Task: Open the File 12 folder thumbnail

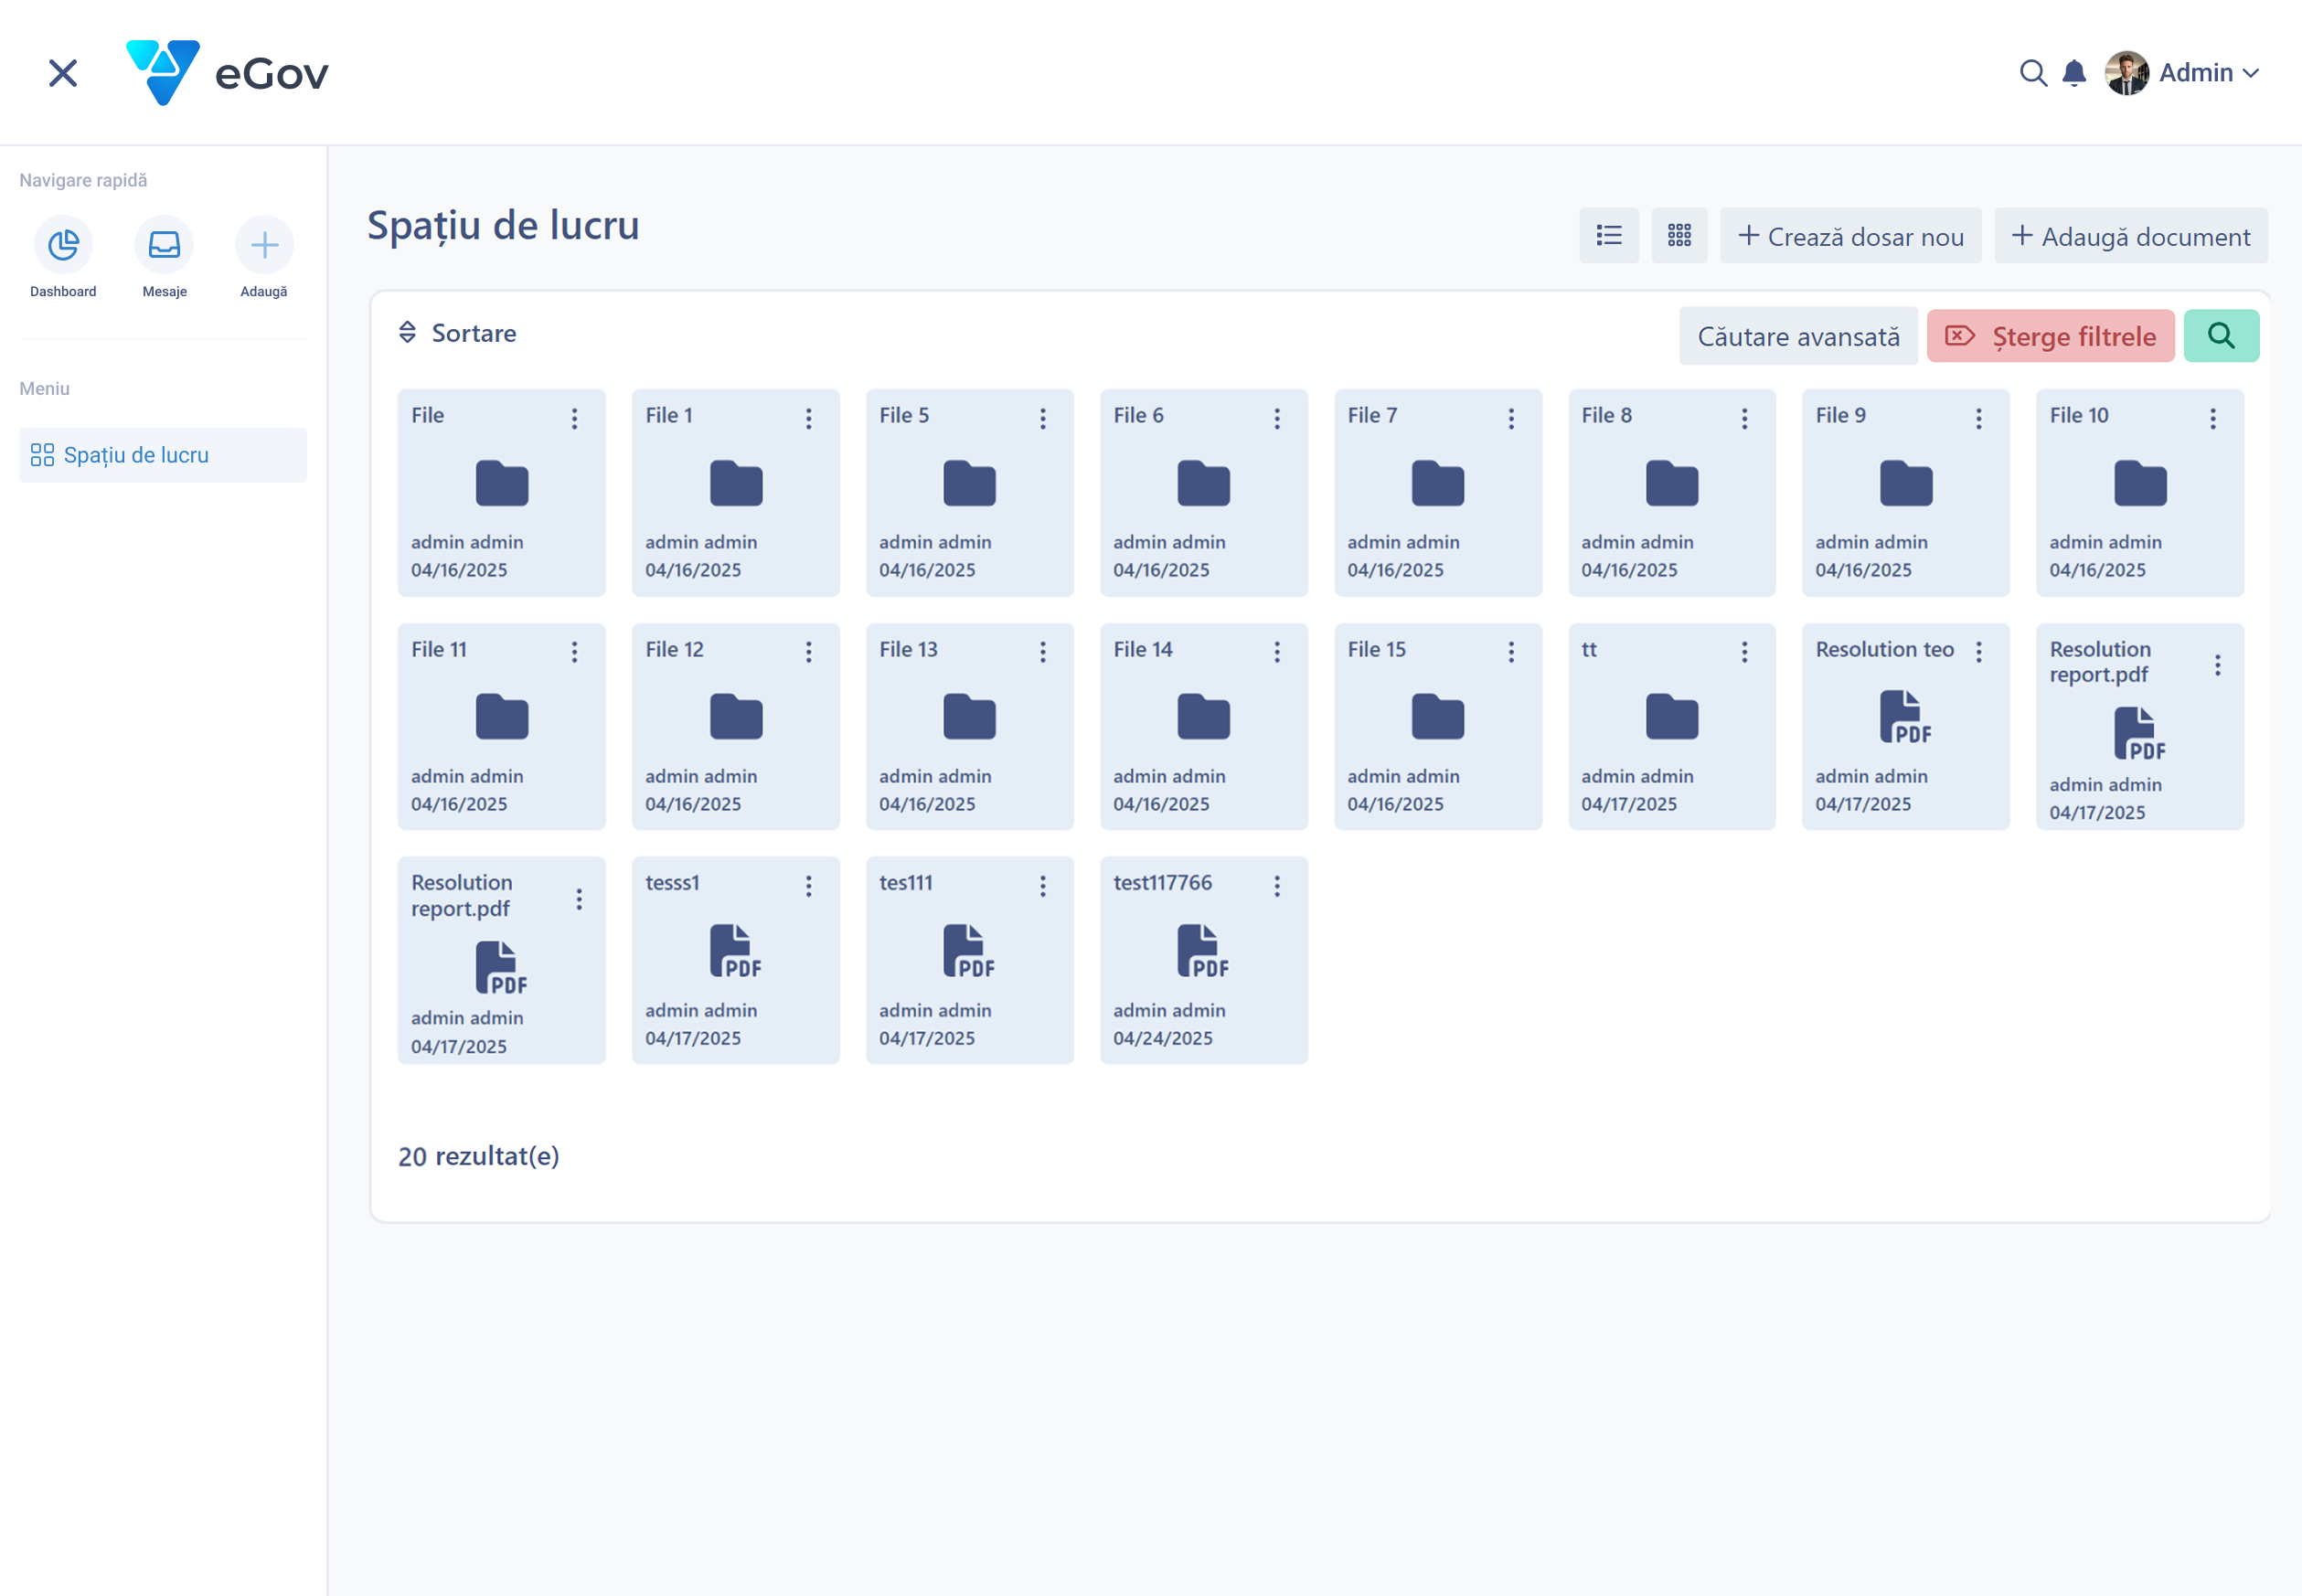Action: tap(736, 717)
